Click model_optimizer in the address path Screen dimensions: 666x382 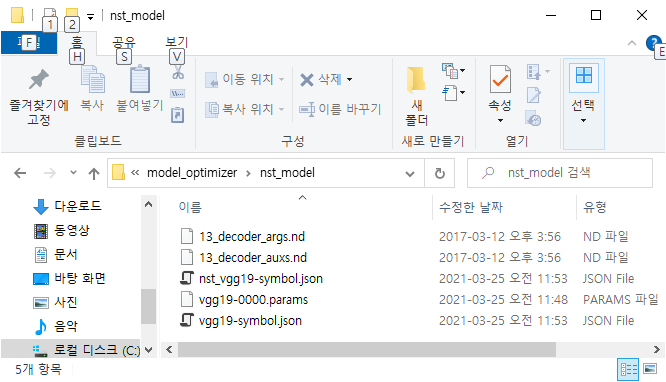coord(192,173)
